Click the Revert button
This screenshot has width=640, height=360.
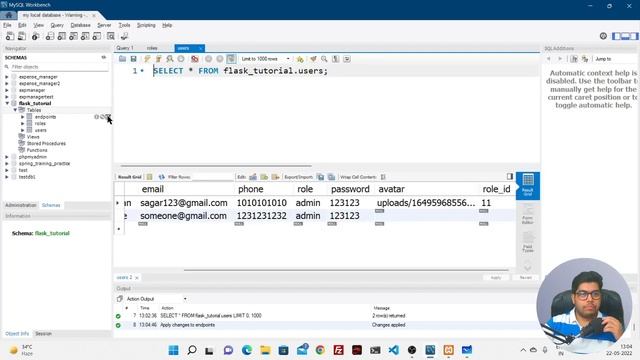pos(526,278)
